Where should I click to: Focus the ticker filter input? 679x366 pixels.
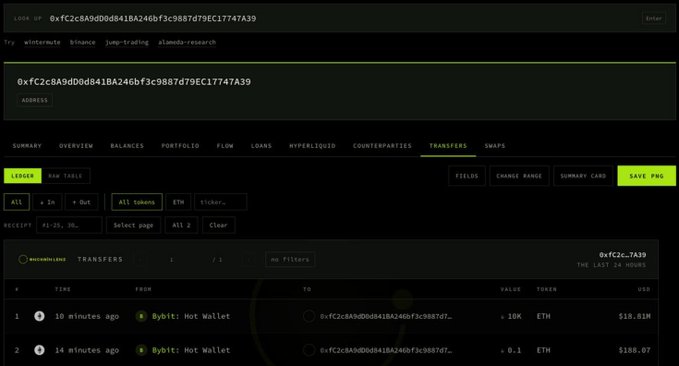[221, 202]
